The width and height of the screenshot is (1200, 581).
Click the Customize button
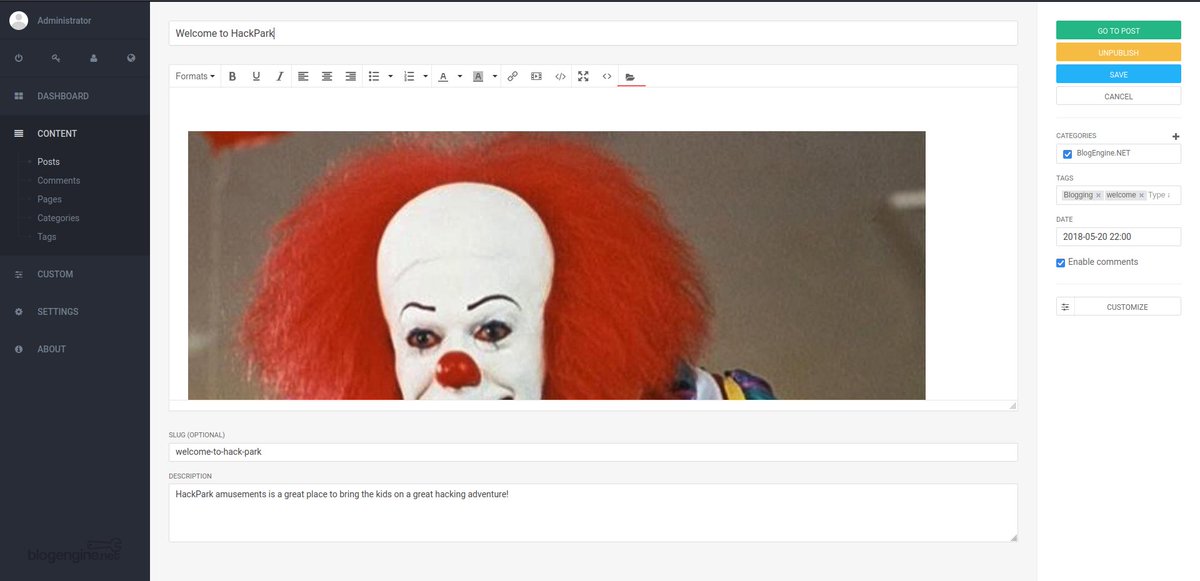(x=1127, y=307)
